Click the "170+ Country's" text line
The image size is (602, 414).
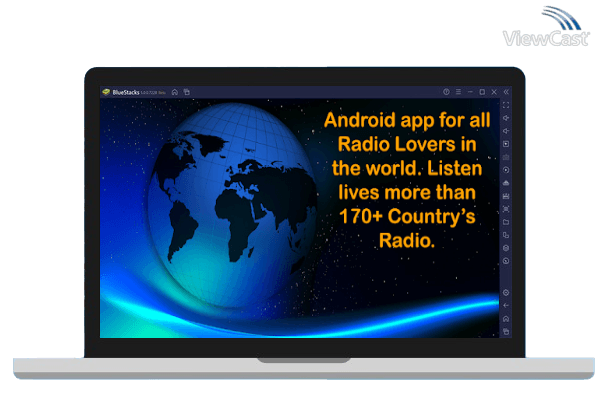pos(407,216)
